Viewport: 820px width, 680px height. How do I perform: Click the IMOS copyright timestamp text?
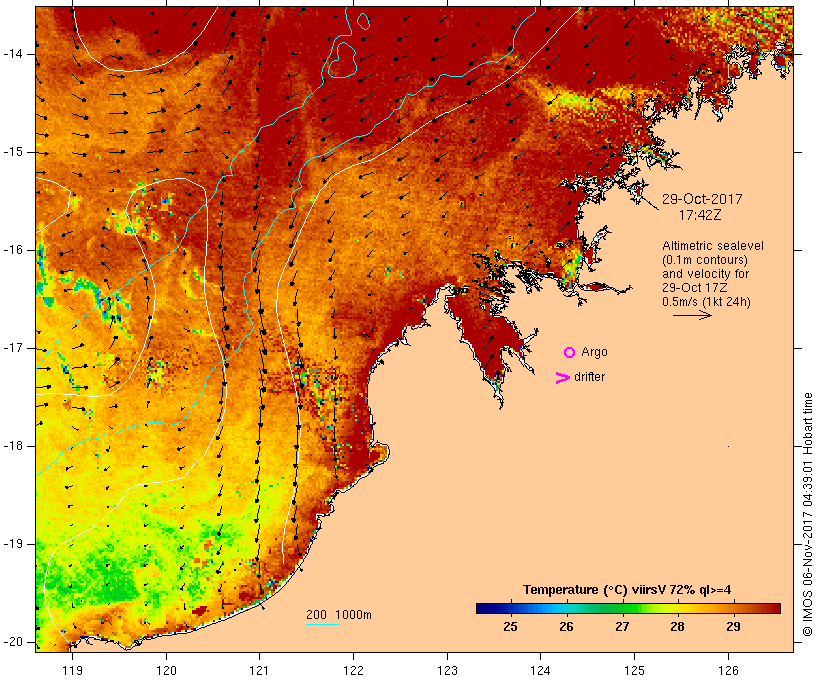tap(808, 515)
